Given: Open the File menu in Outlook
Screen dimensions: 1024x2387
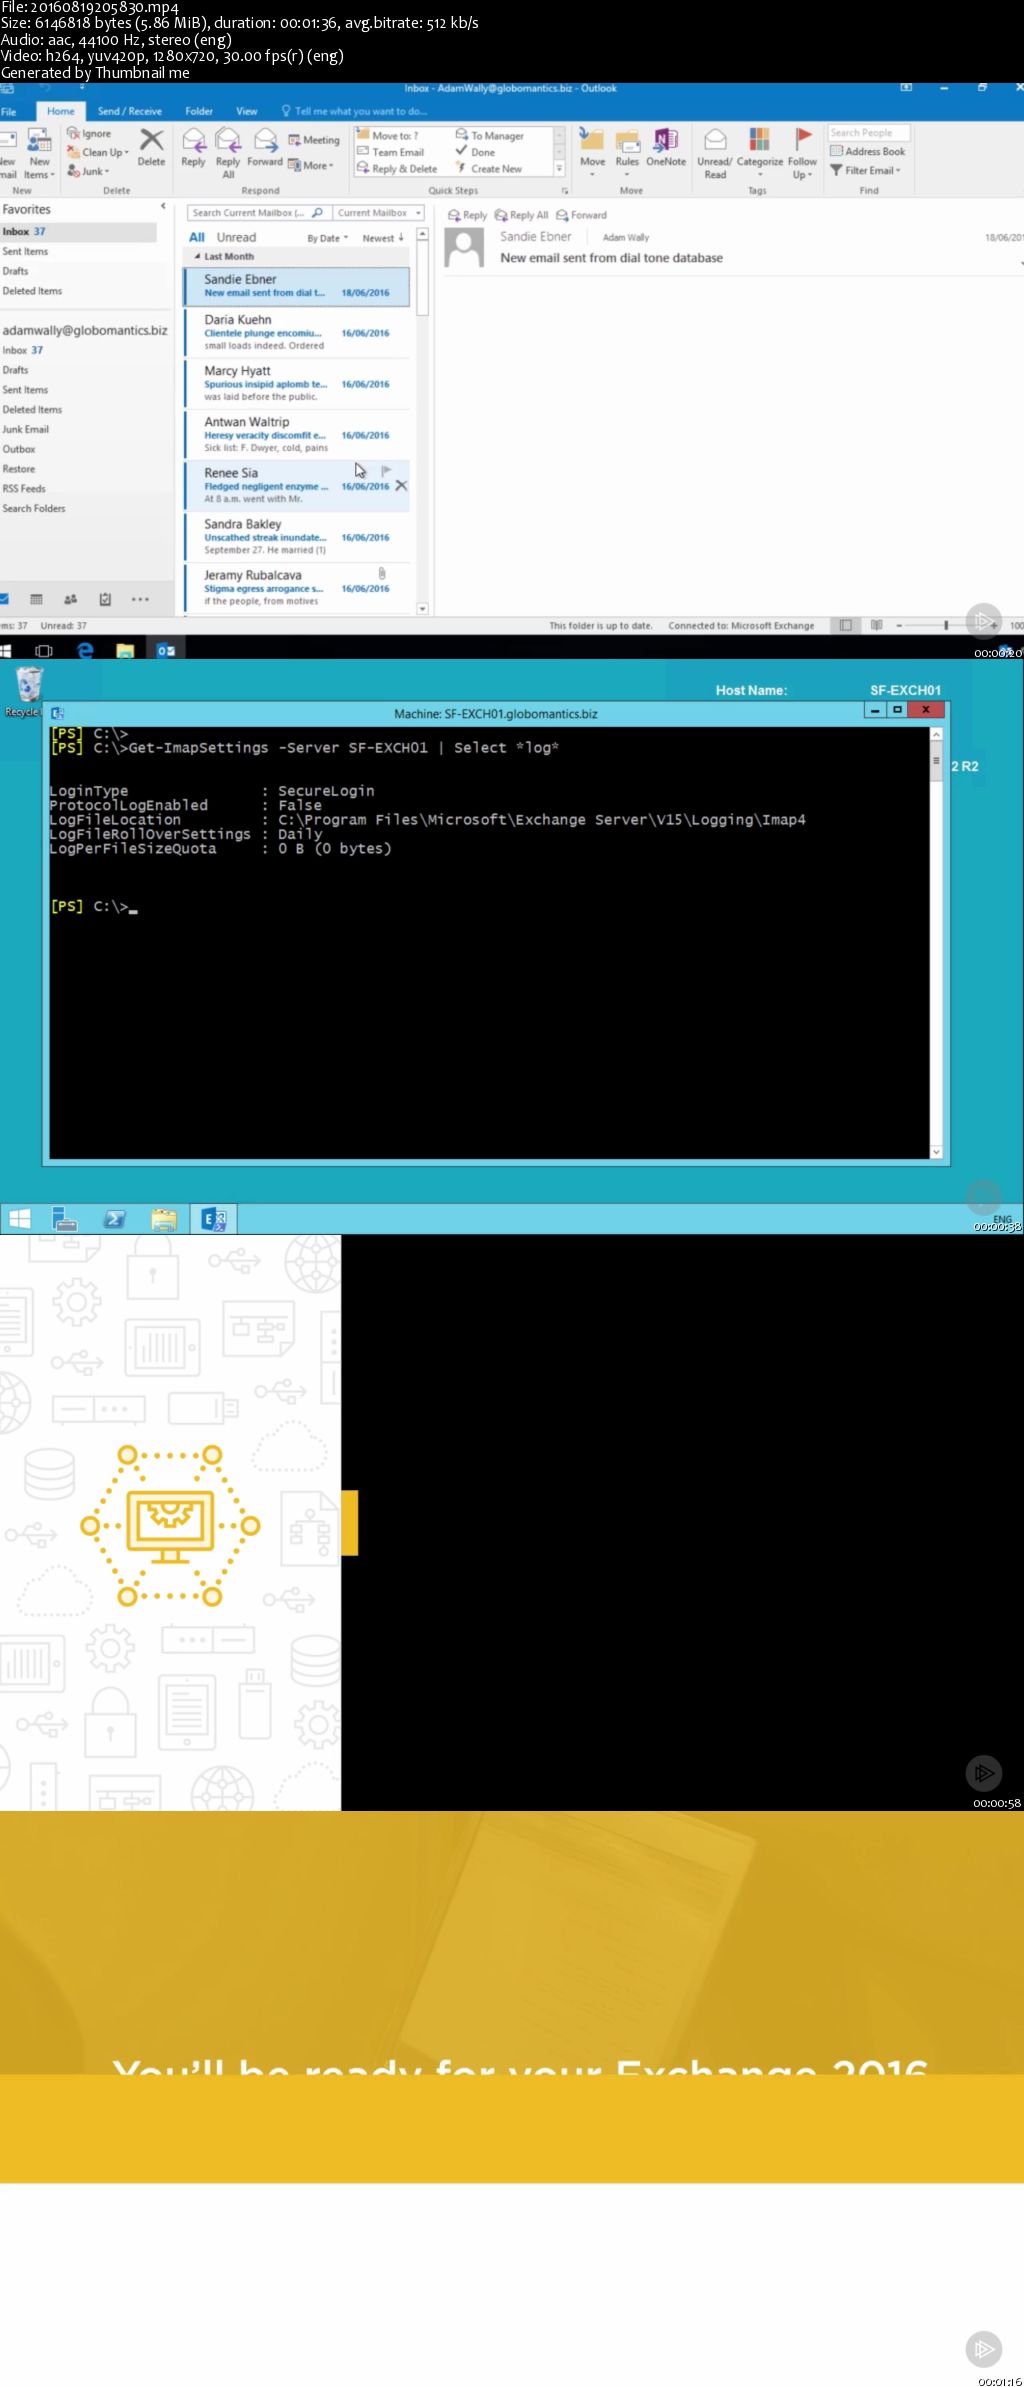Looking at the screenshot, I should pos(9,111).
